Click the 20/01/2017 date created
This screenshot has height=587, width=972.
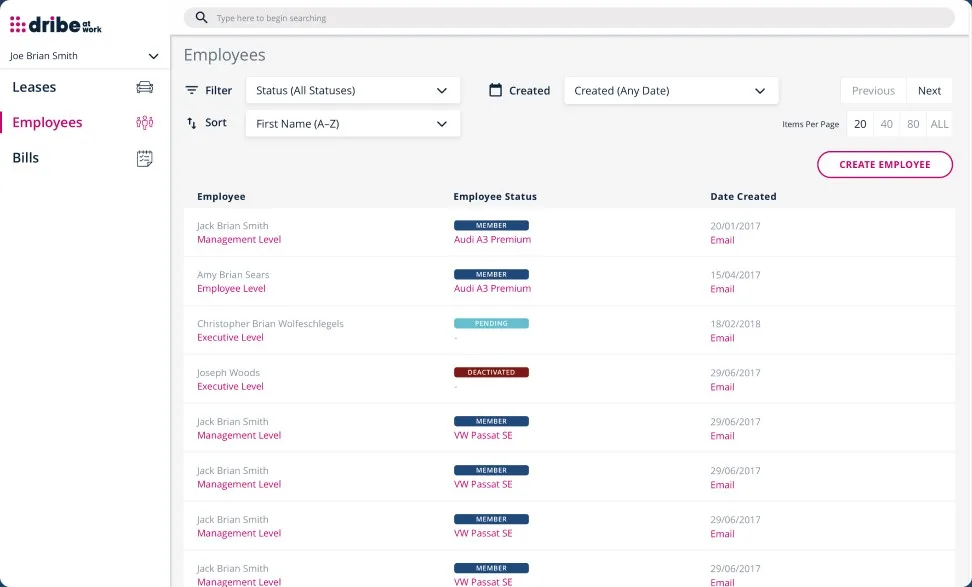pyautogui.click(x=735, y=226)
